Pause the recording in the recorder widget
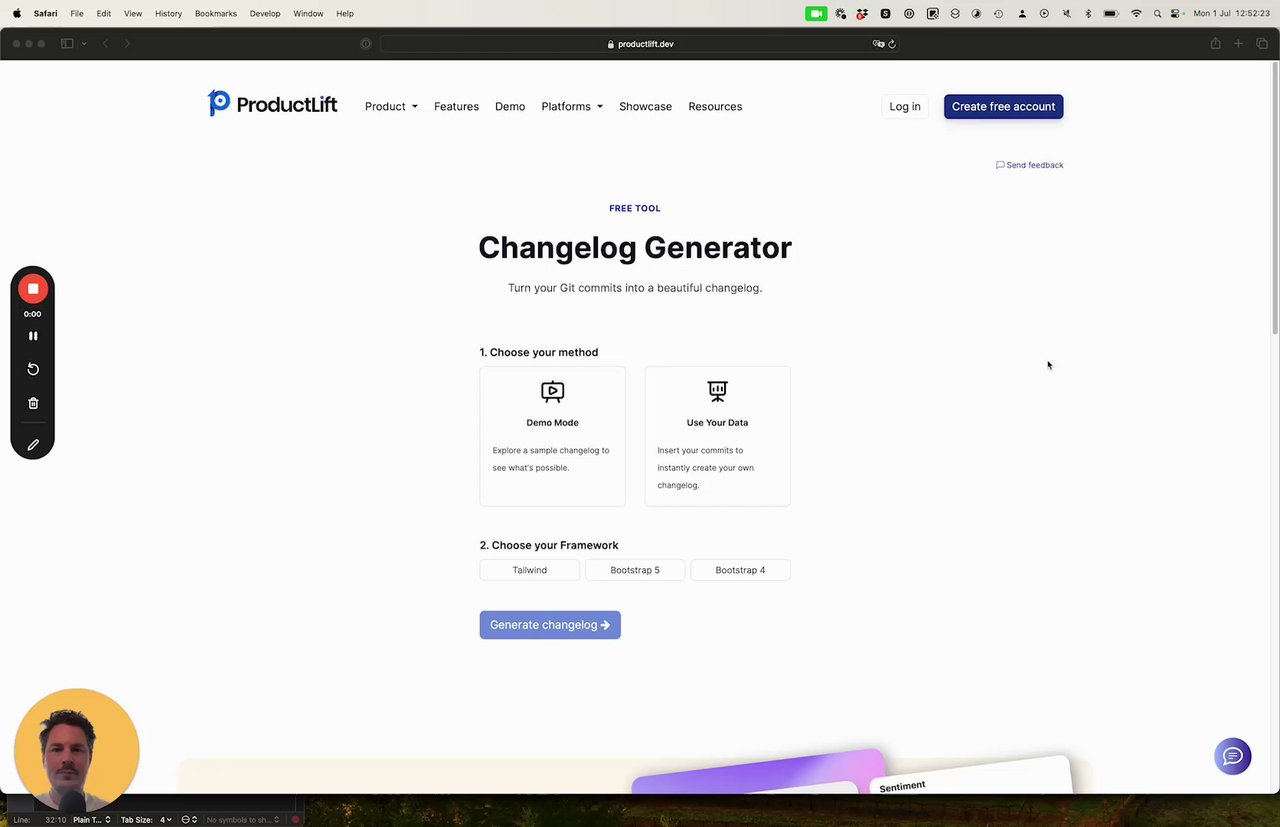1280x827 pixels. 33,336
